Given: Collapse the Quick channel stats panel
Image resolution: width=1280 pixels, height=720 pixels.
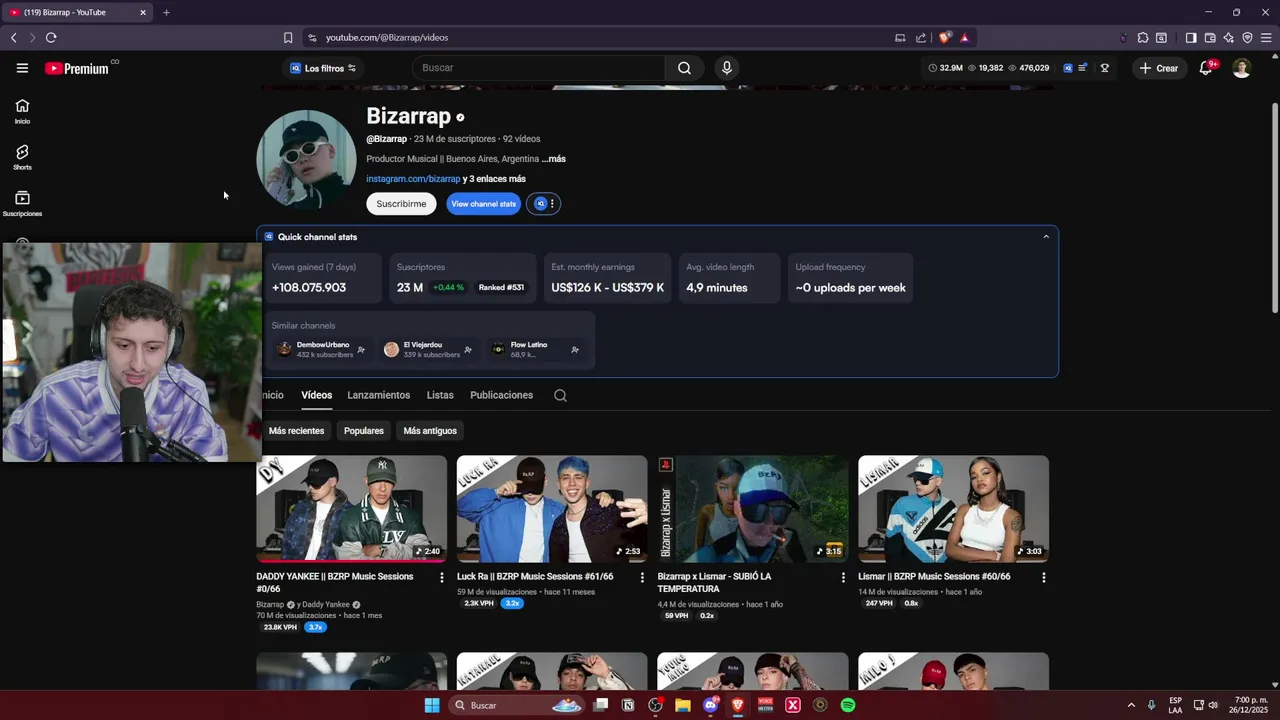Looking at the screenshot, I should coord(1046,237).
